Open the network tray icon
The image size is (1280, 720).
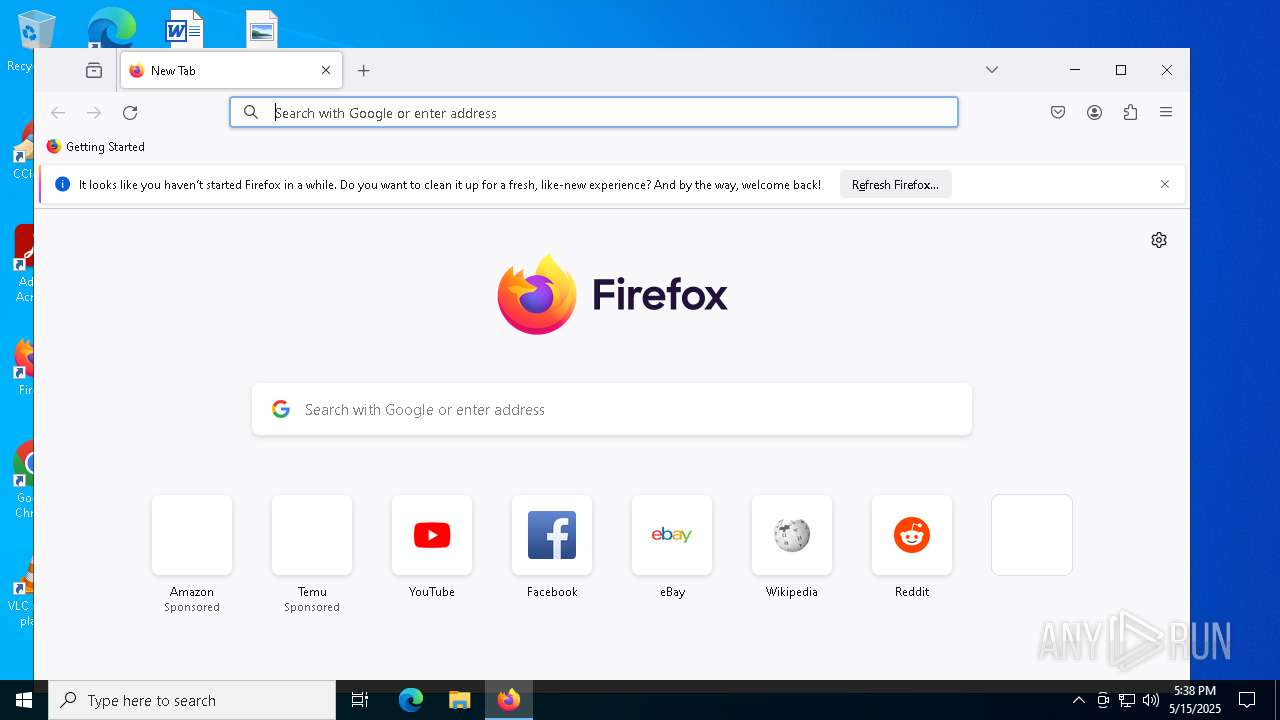click(1127, 700)
